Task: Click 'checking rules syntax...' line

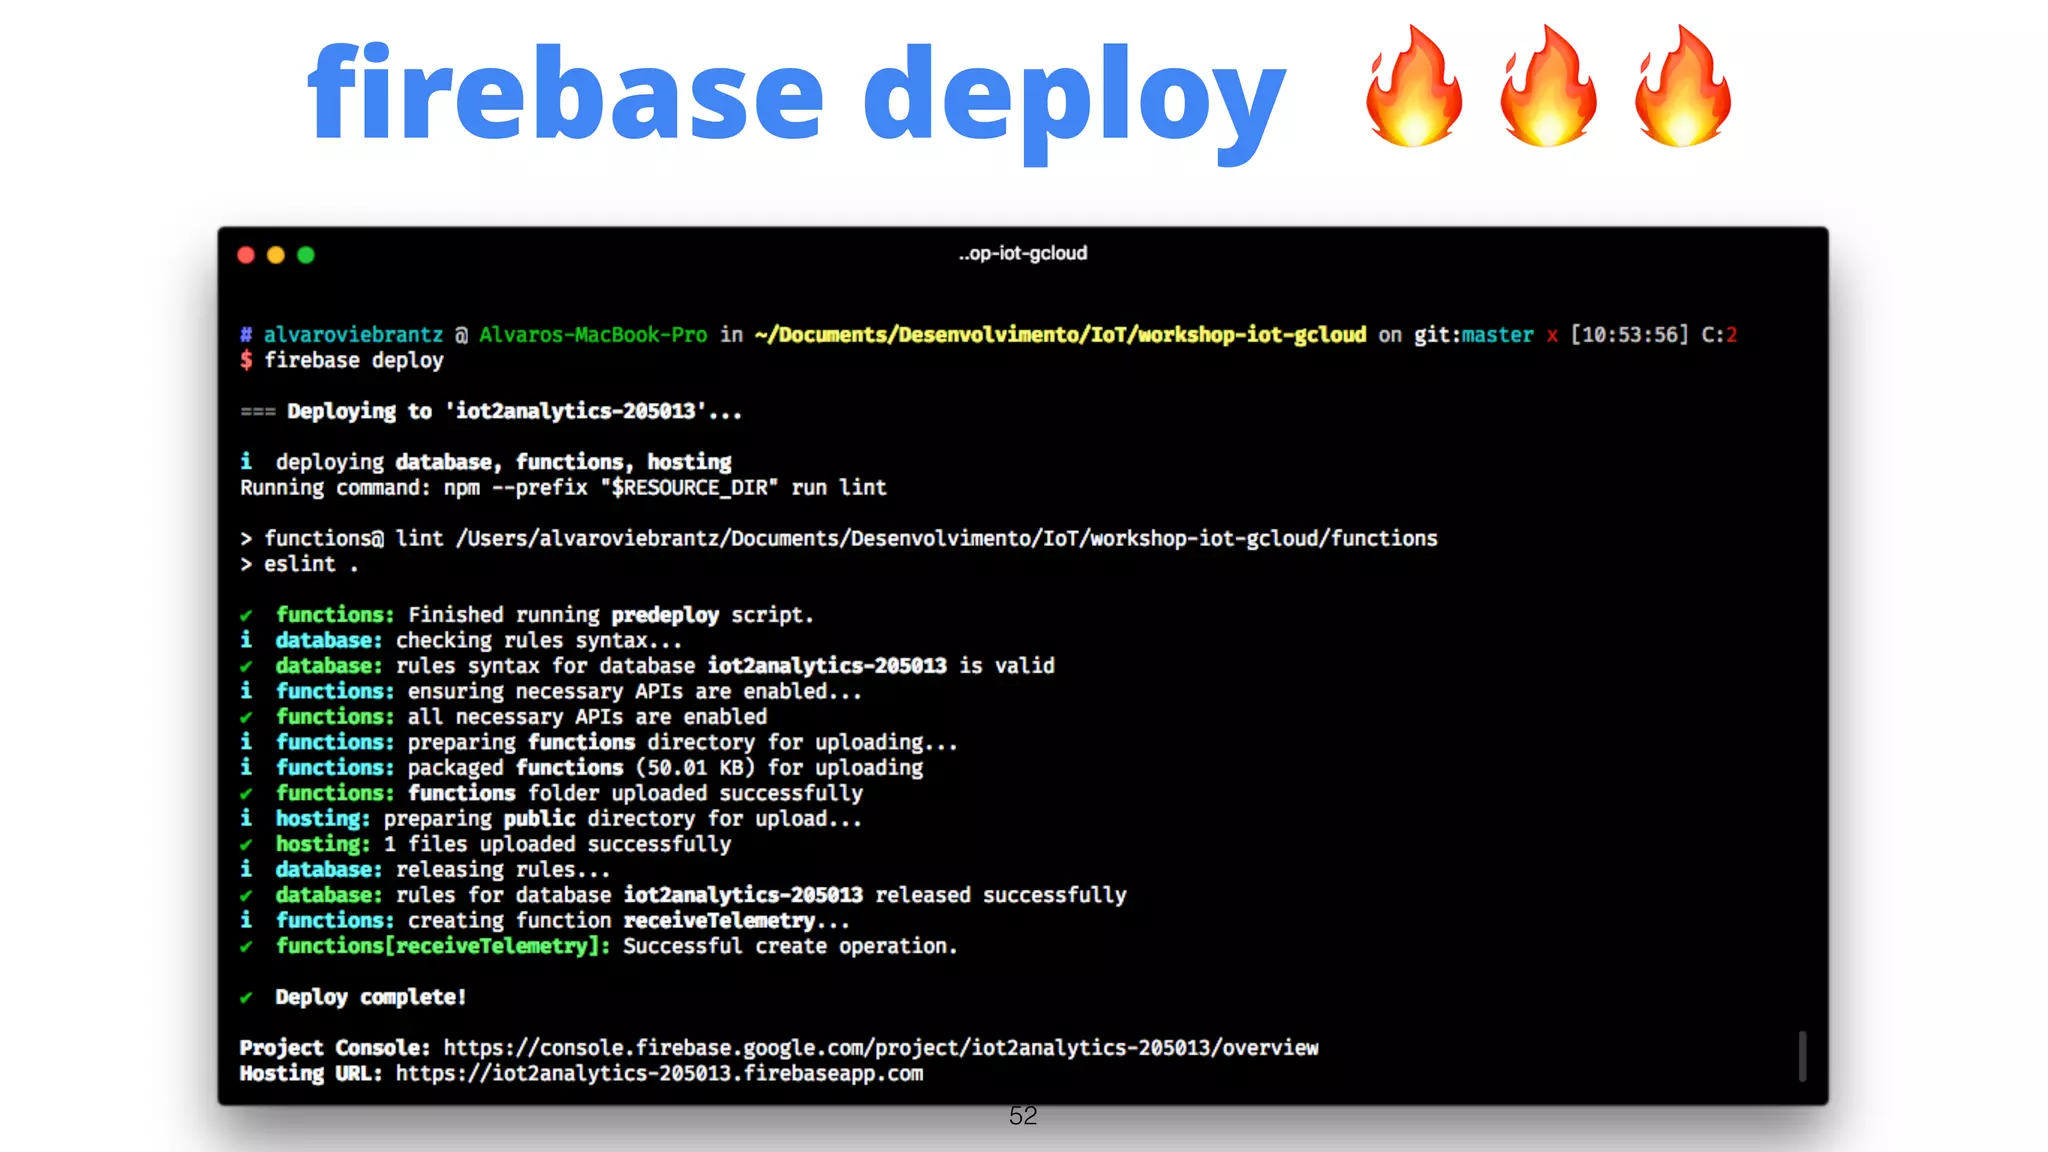Action: [x=461, y=640]
